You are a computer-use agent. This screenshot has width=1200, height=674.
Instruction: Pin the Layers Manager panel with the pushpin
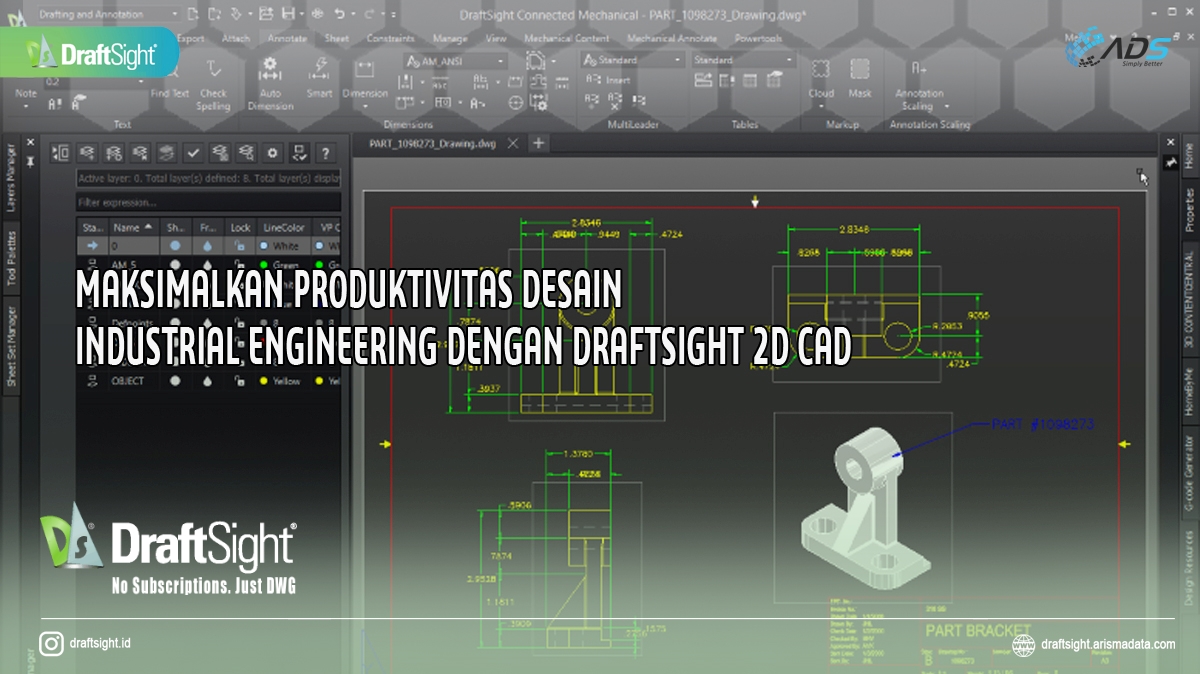pyautogui.click(x=30, y=160)
